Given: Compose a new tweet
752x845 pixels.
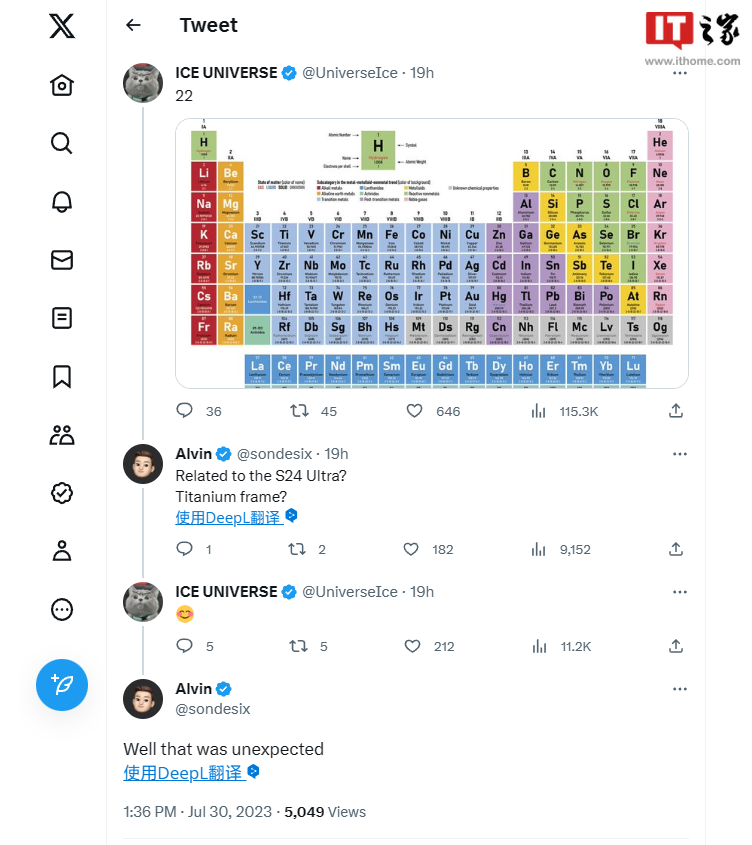Looking at the screenshot, I should click(61, 685).
